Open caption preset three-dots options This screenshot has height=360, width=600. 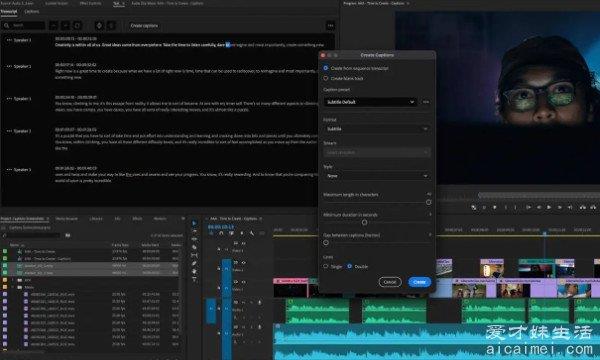pyautogui.click(x=426, y=102)
